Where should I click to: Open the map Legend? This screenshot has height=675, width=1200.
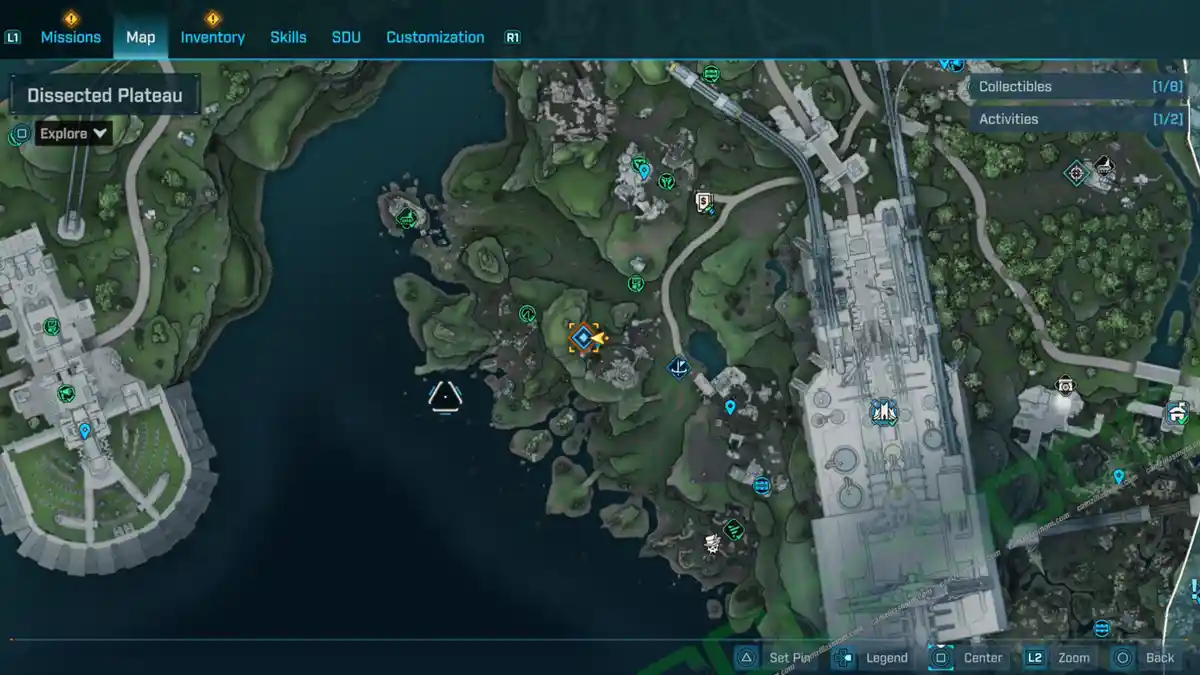click(870, 658)
